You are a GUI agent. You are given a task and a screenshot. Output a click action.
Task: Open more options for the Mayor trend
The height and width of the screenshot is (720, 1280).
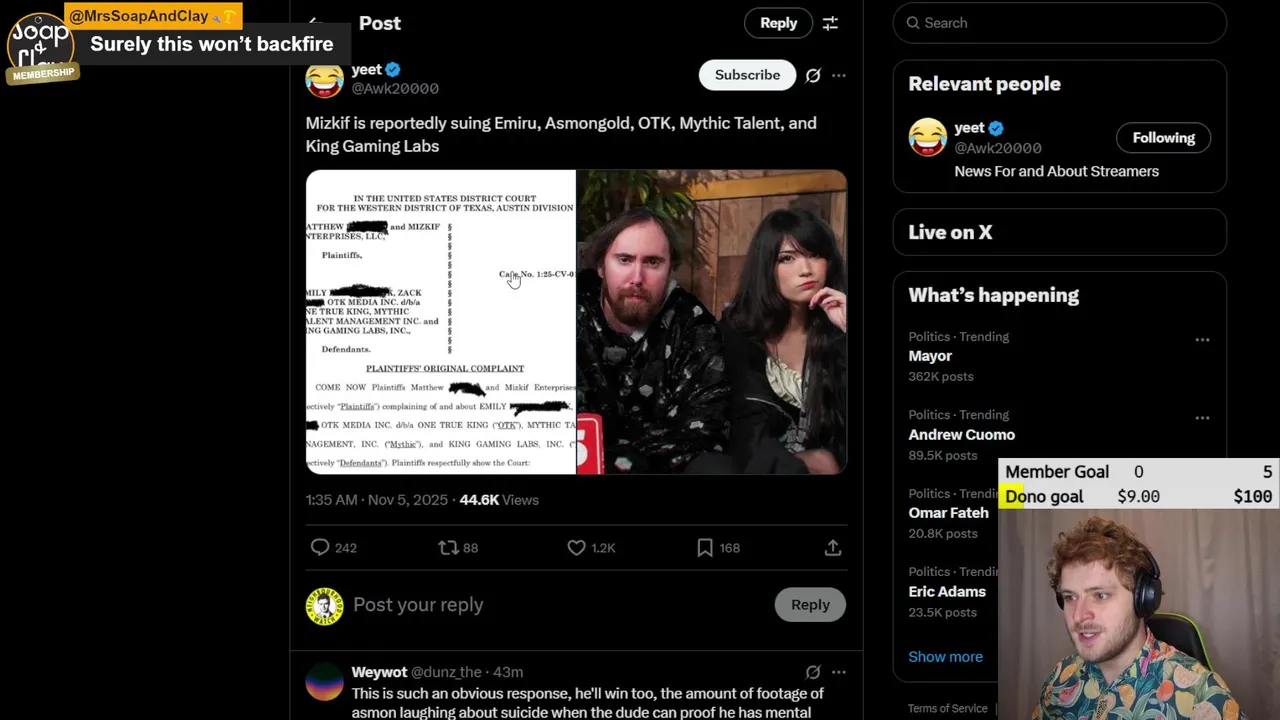pyautogui.click(x=1202, y=340)
